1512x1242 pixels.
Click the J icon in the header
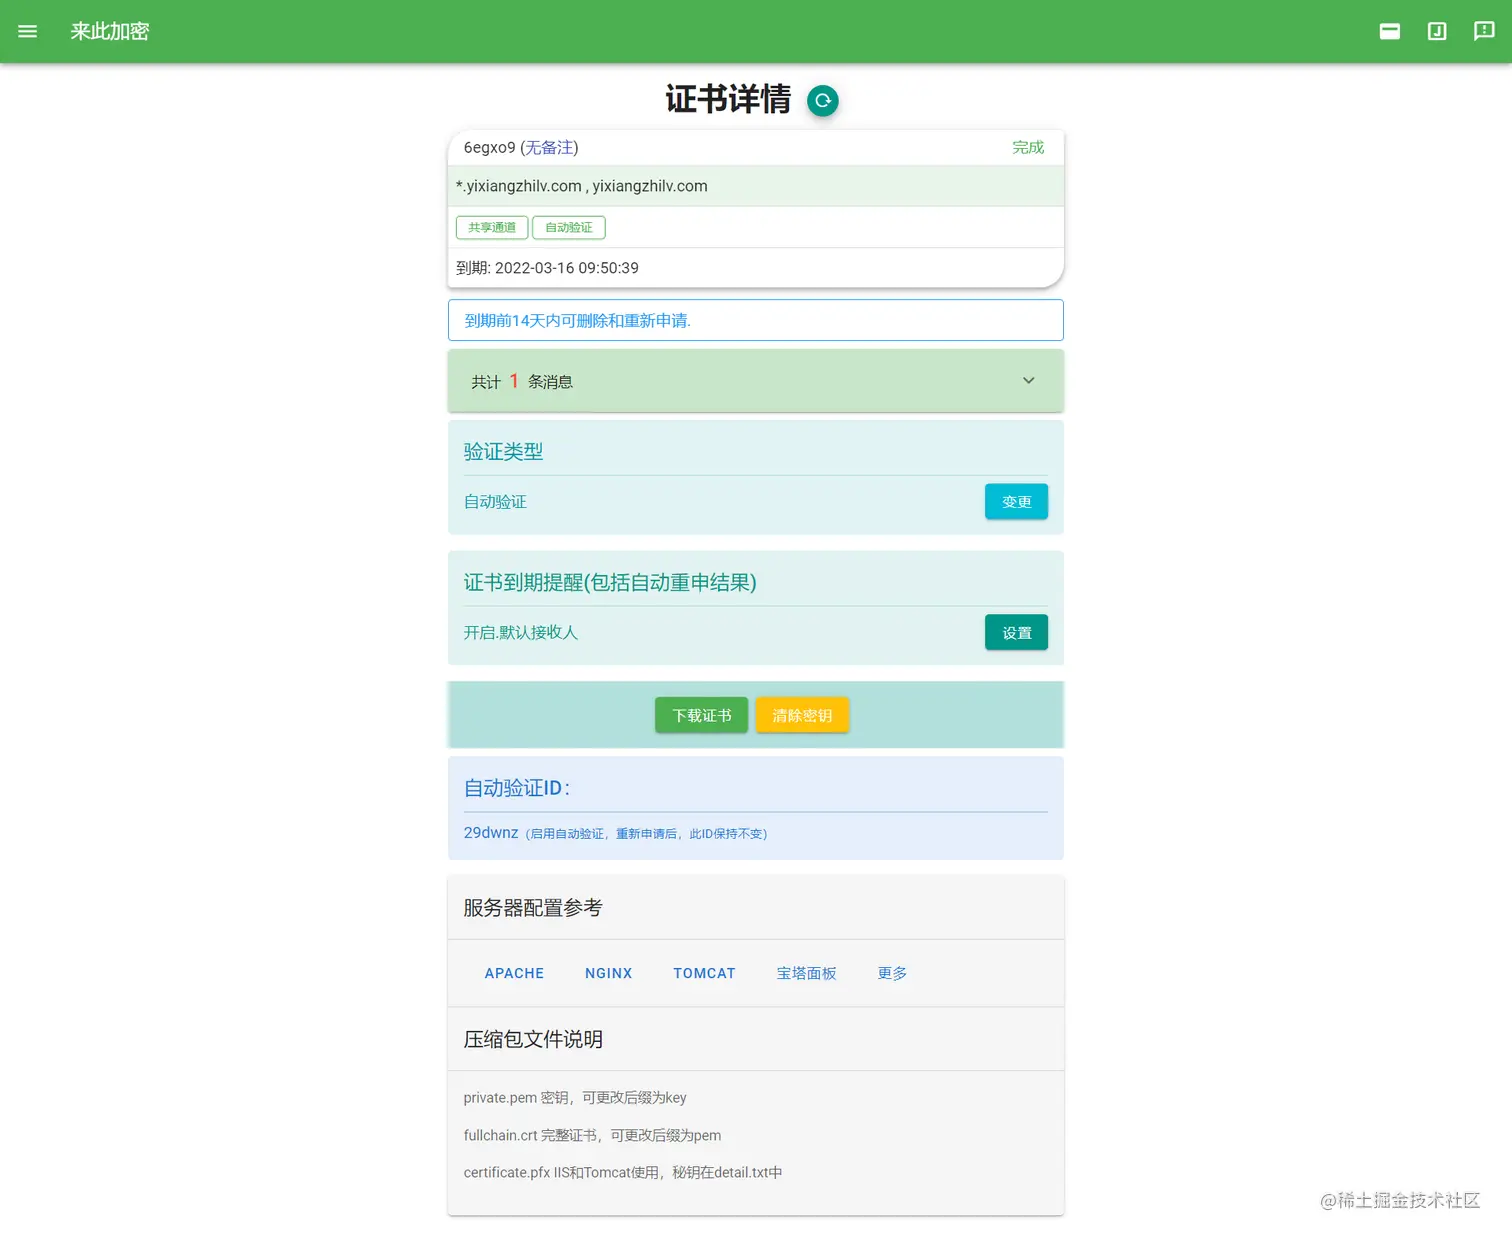pos(1436,31)
